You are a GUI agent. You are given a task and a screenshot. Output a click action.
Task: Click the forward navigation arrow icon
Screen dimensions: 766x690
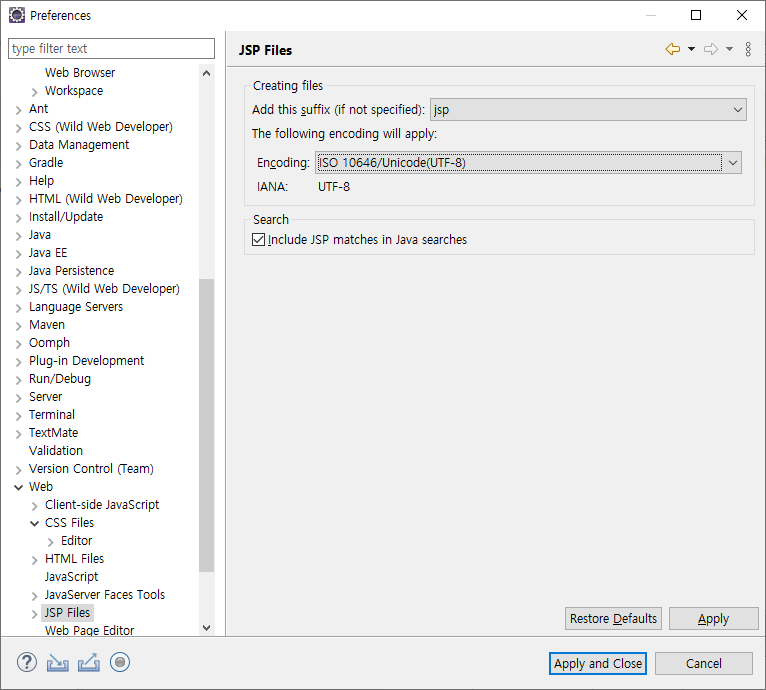click(x=711, y=49)
